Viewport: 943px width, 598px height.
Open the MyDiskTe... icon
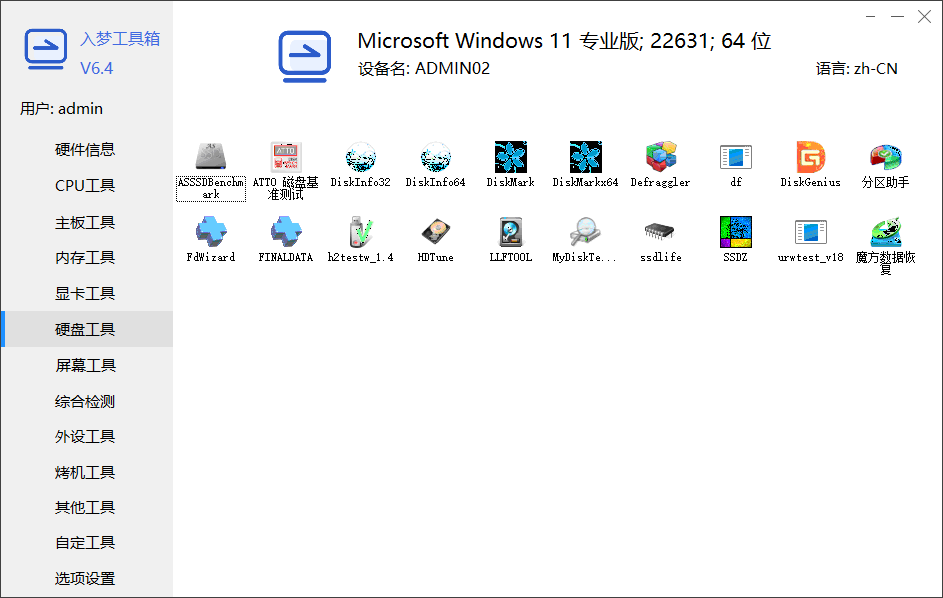[x=585, y=240]
